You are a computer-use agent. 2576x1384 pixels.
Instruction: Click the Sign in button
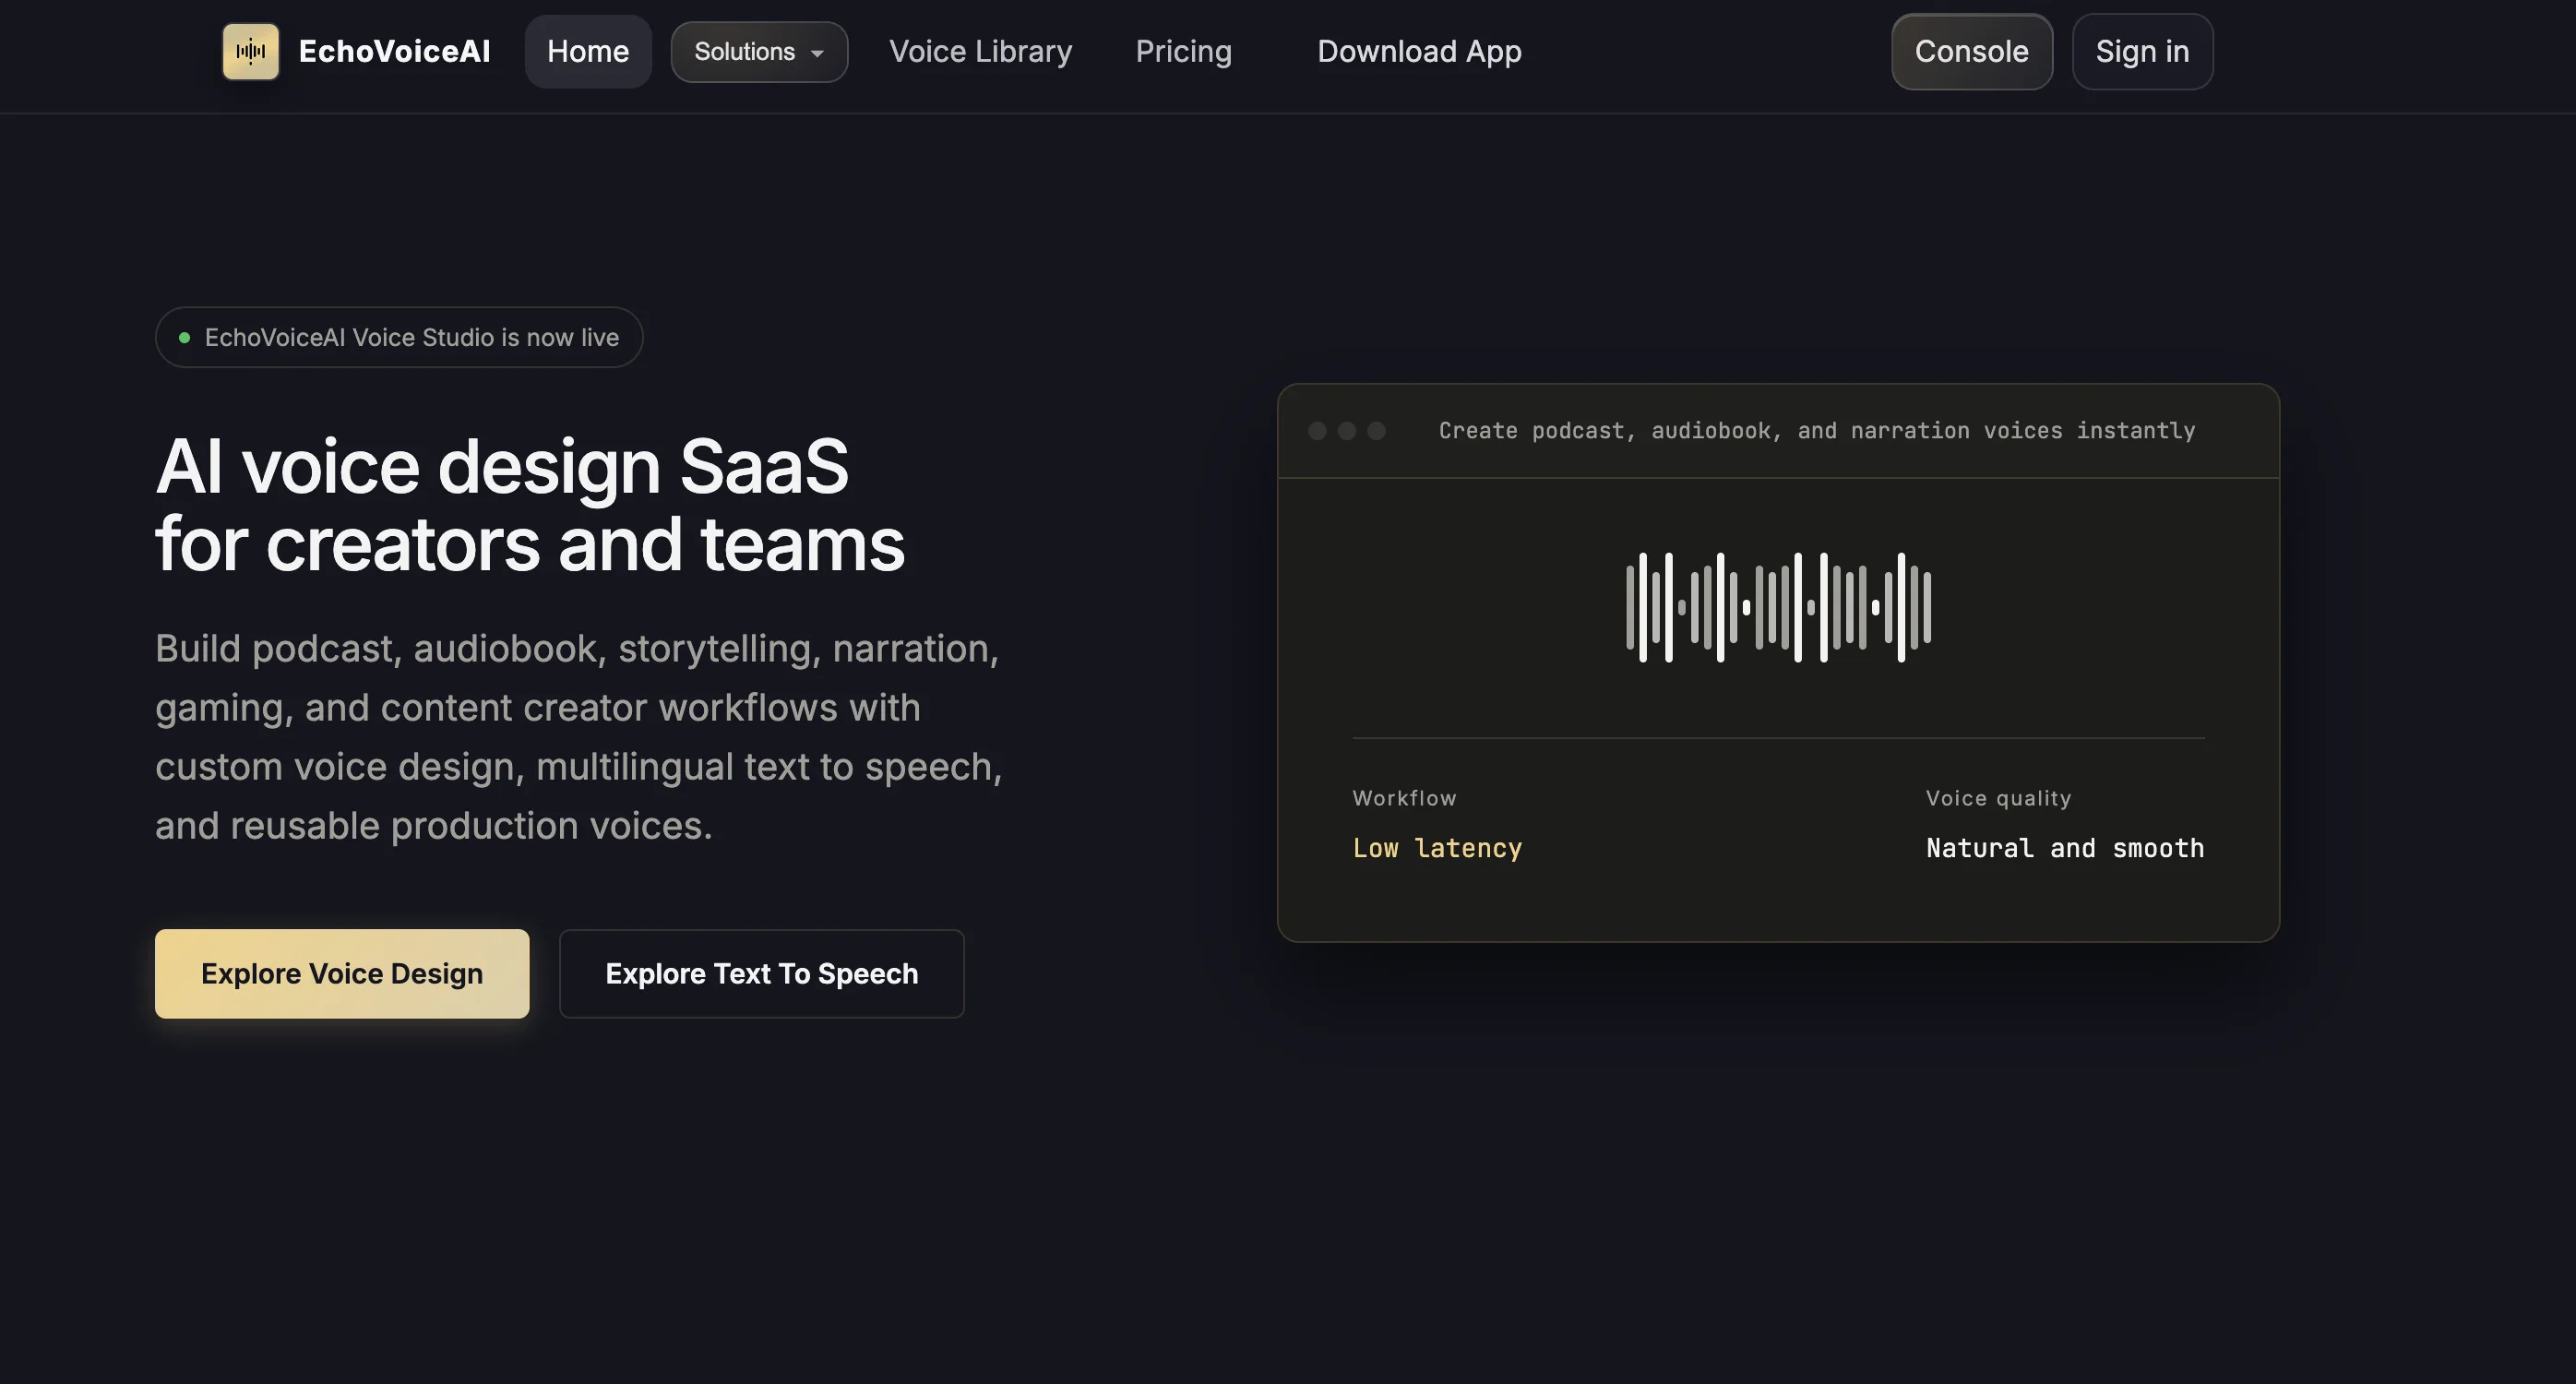click(2142, 52)
